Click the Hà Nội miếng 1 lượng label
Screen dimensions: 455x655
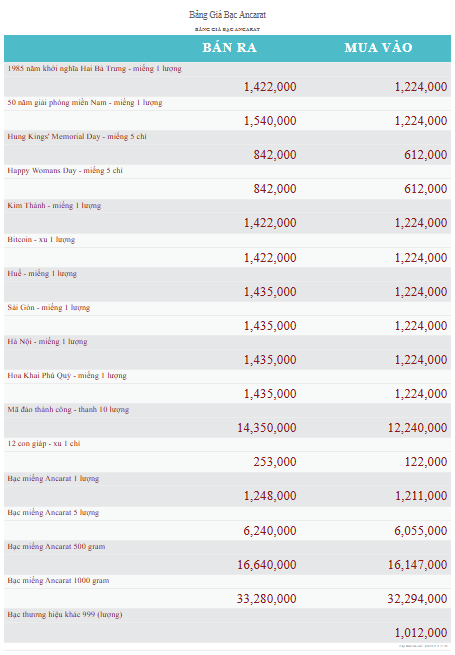click(47, 342)
